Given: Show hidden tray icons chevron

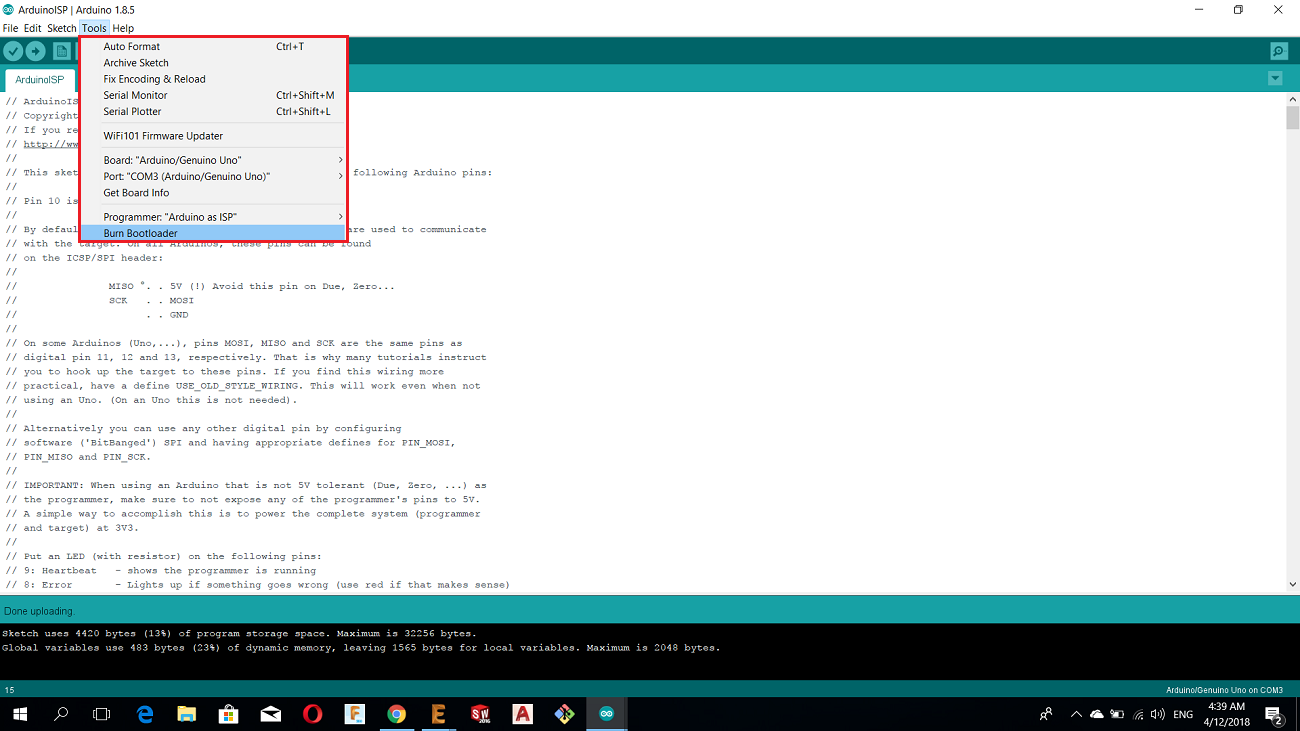Looking at the screenshot, I should 1076,714.
